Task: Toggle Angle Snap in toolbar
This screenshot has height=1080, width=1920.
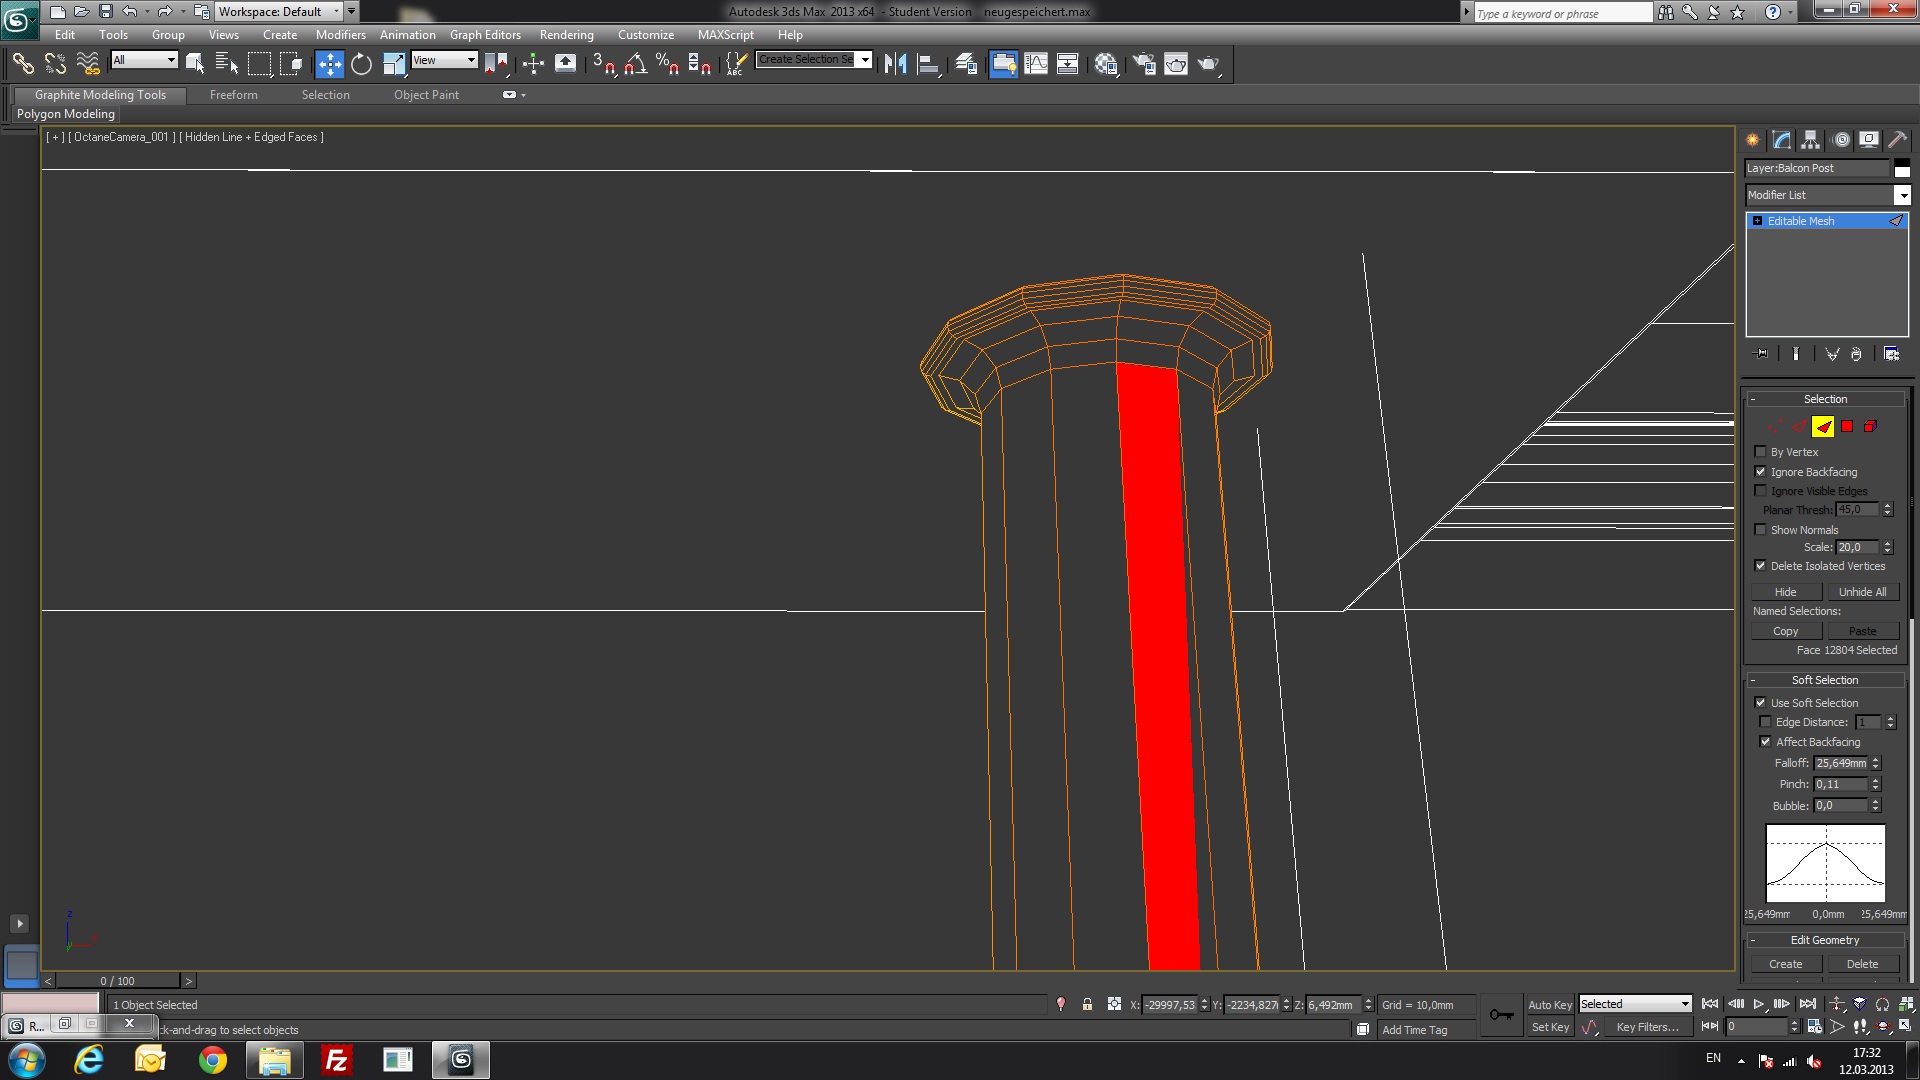Action: tap(635, 64)
